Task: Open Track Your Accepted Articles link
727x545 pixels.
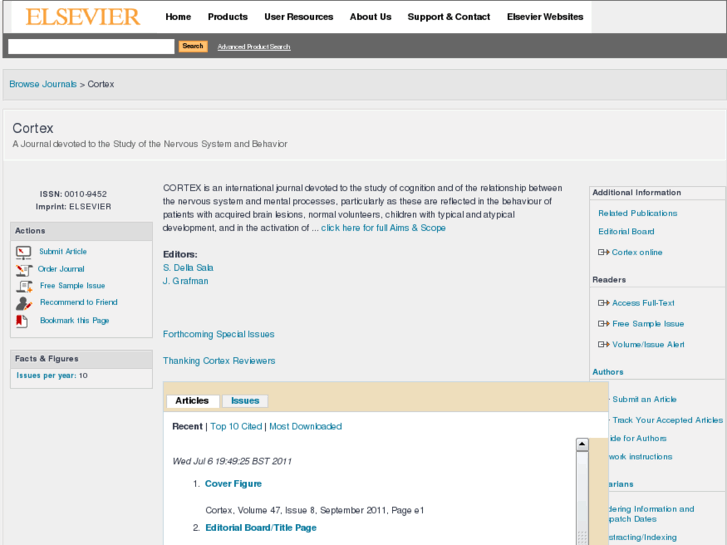Action: [x=668, y=420]
